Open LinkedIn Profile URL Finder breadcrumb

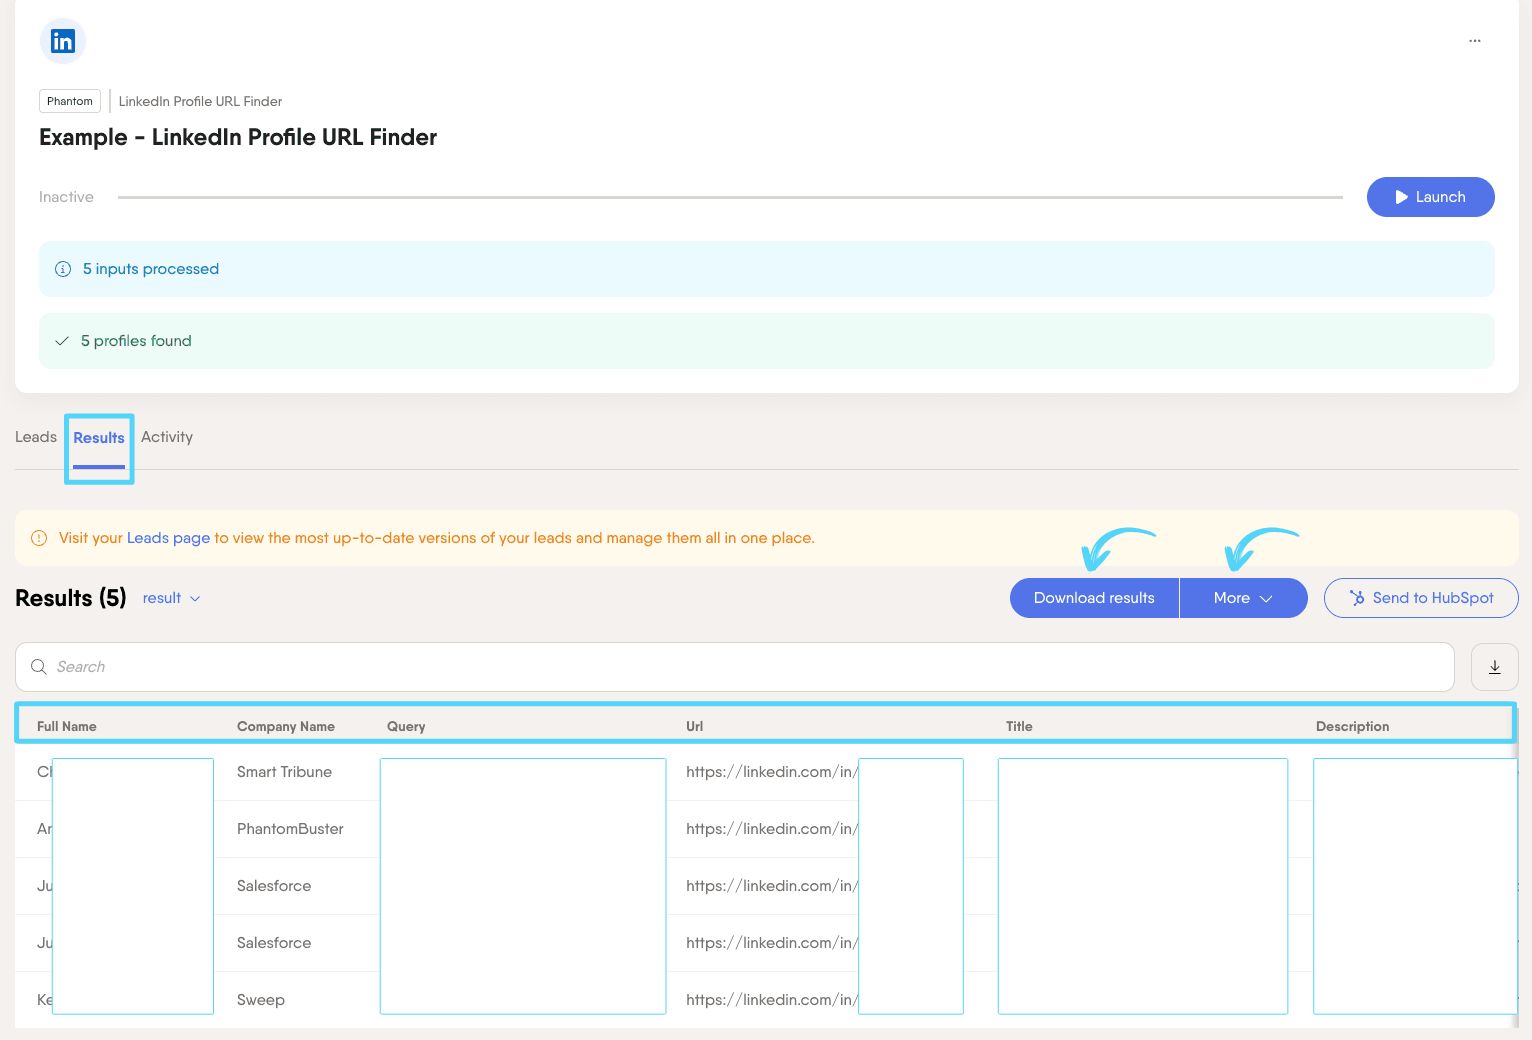tap(200, 101)
